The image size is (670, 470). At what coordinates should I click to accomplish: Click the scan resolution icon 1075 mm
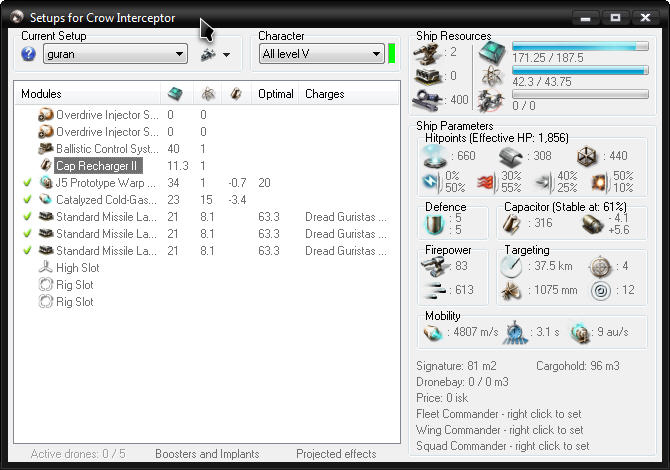pyautogui.click(x=512, y=291)
